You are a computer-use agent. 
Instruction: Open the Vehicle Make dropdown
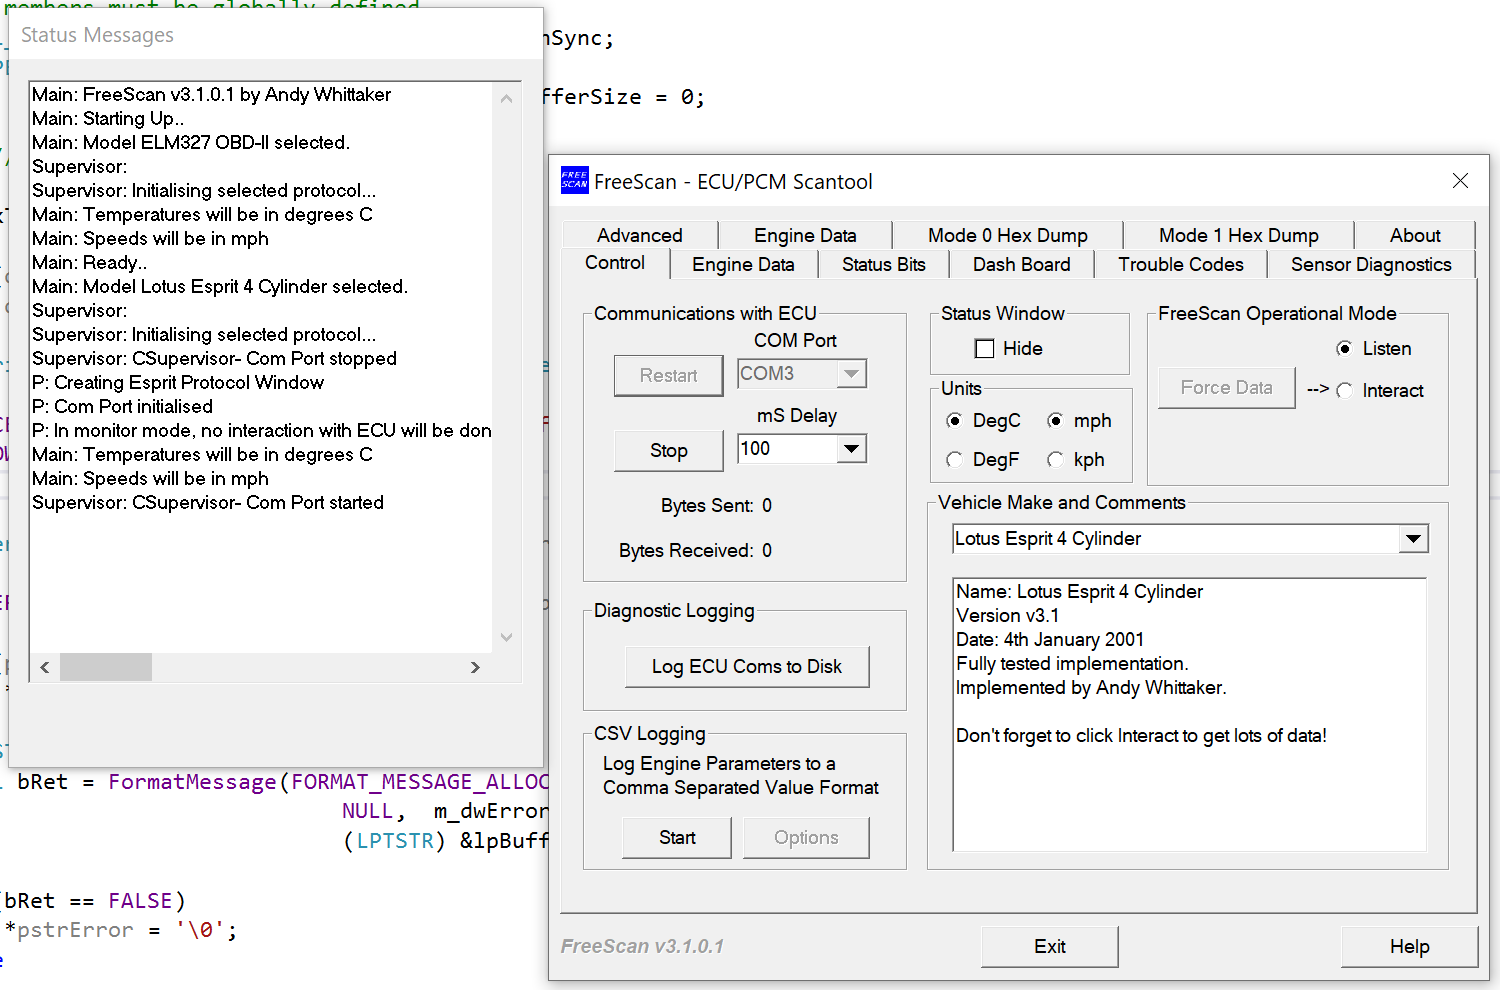1414,538
